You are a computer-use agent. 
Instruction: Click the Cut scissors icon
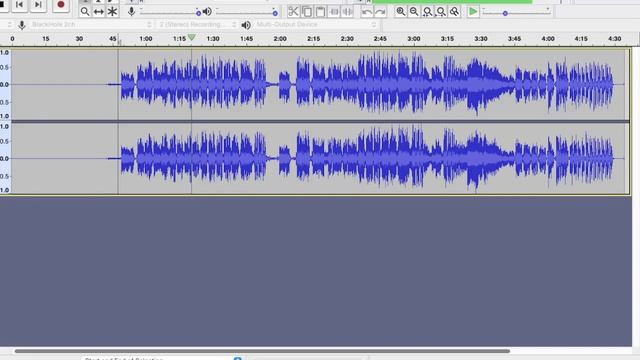(x=293, y=11)
